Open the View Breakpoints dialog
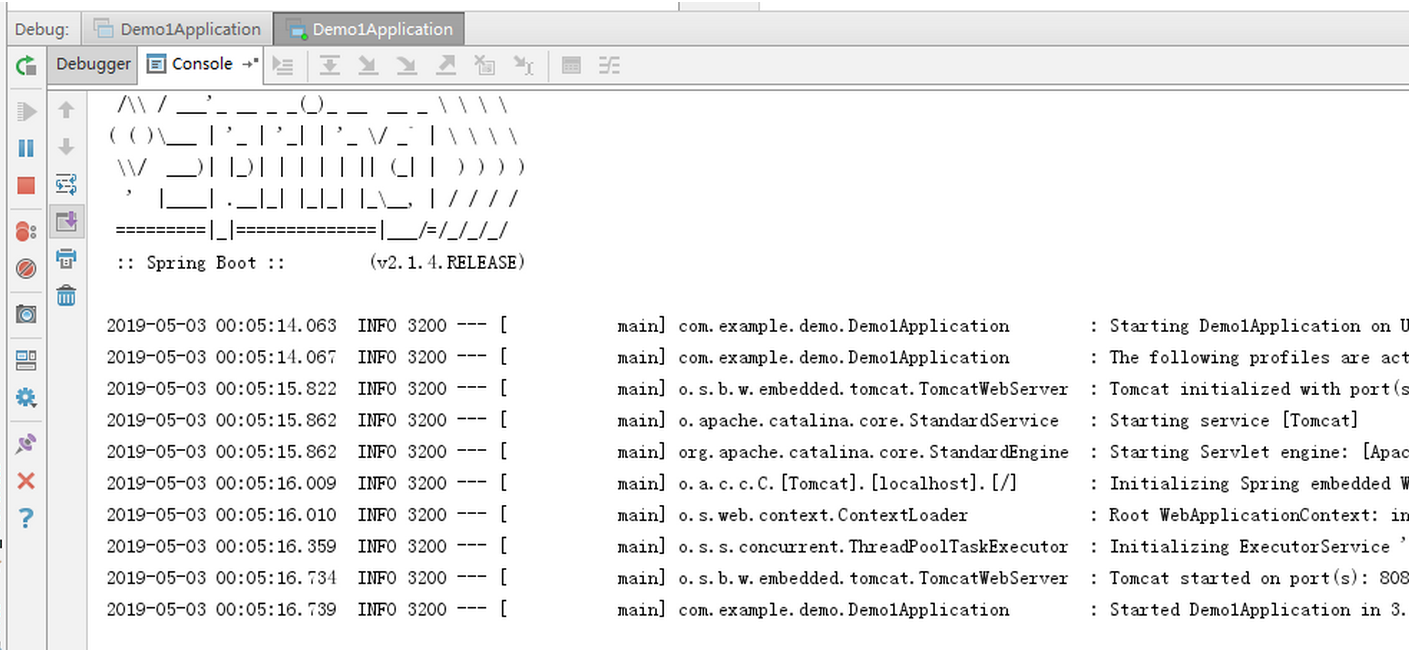 tap(26, 232)
